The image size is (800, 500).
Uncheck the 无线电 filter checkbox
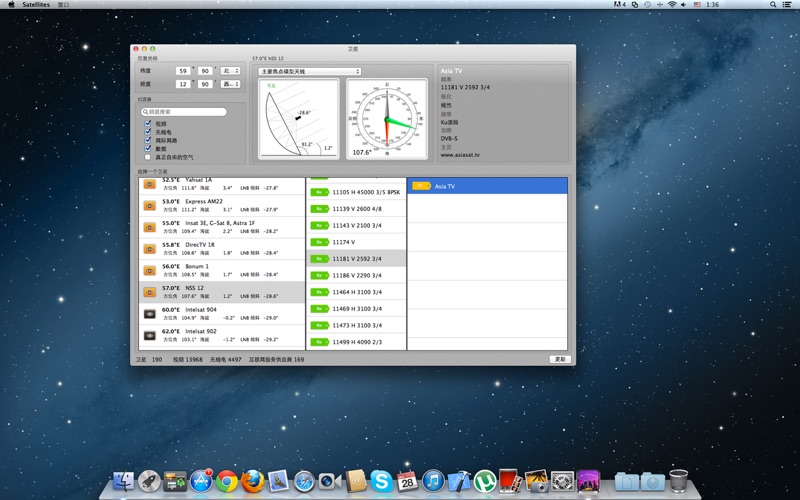click(148, 132)
